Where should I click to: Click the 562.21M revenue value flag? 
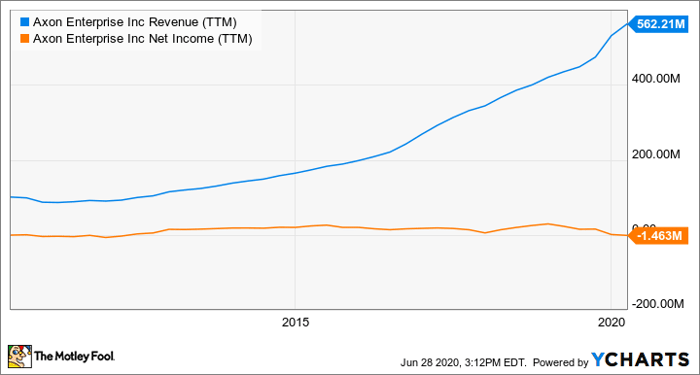point(659,25)
